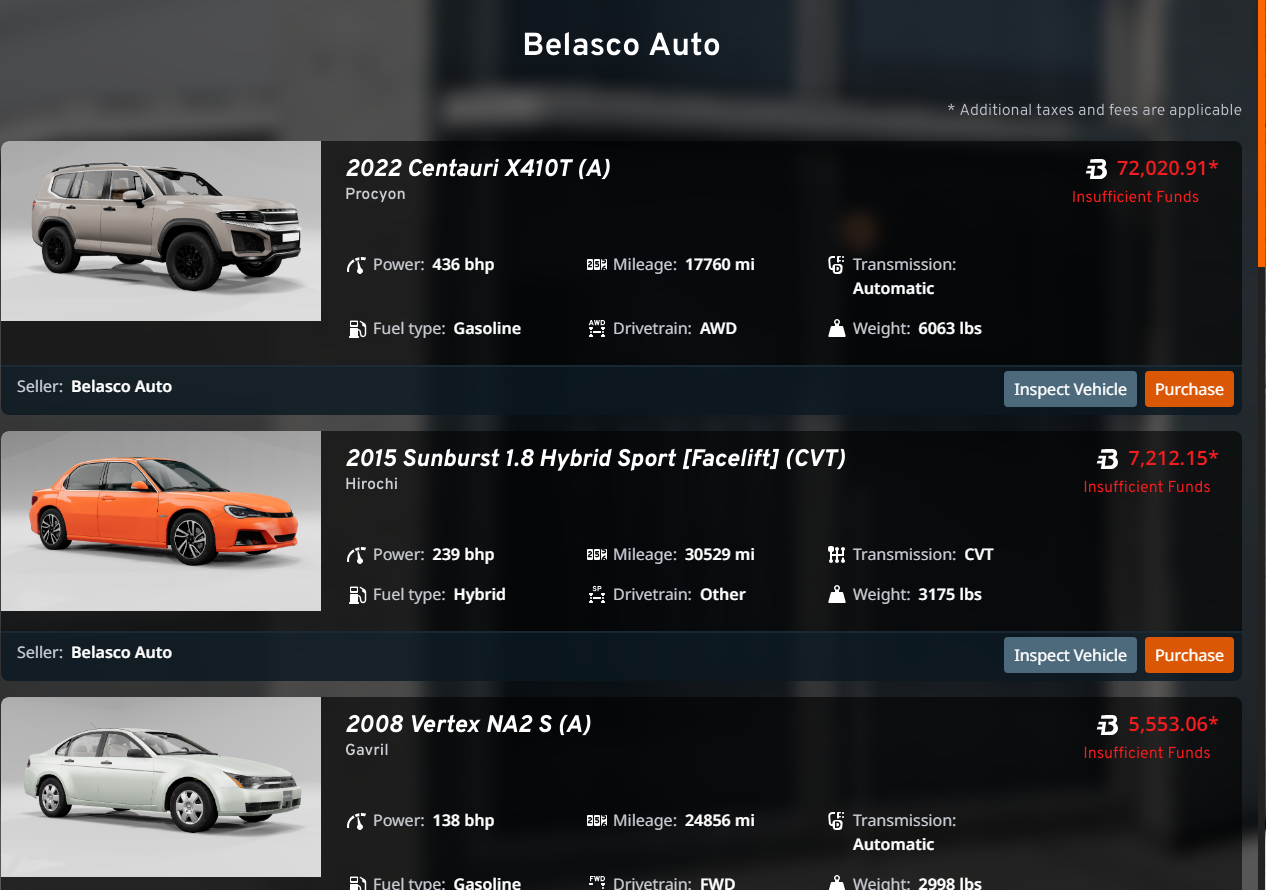1266x890 pixels.
Task: Click the currency icon beside 7,212.15
Action: click(1108, 459)
